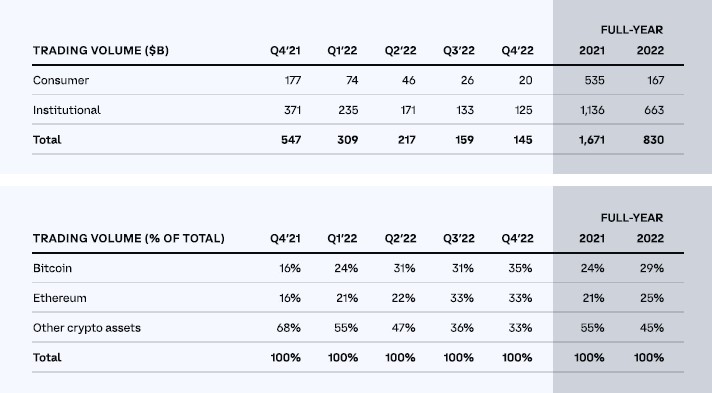Select total 2022 trading volume 830
This screenshot has width=712, height=393.
[653, 140]
